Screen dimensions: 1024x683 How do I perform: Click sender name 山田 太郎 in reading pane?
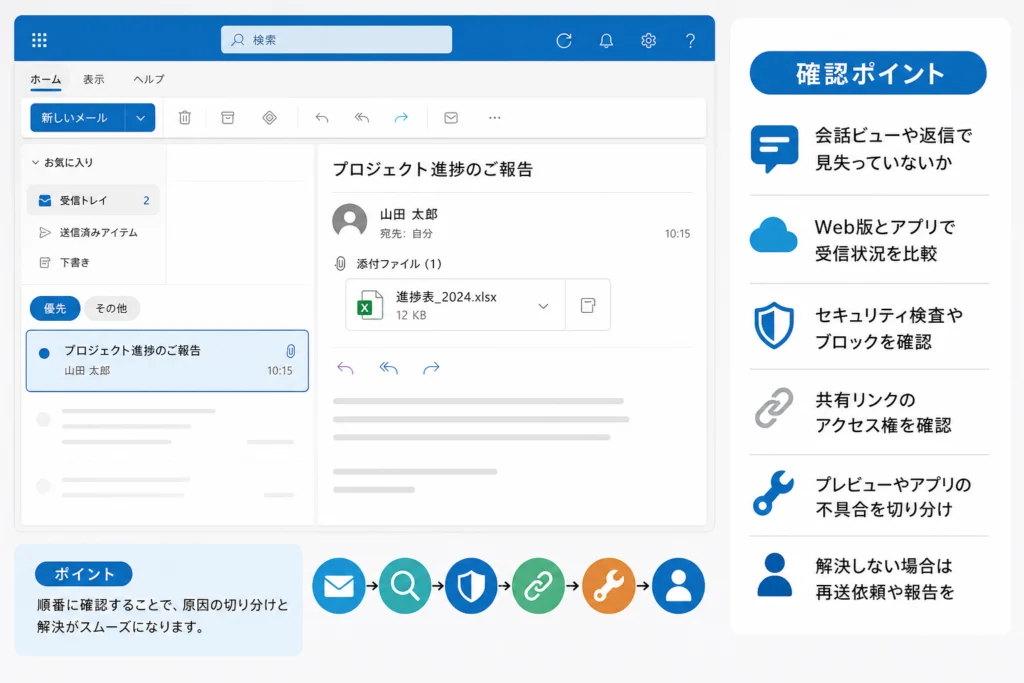(x=409, y=214)
